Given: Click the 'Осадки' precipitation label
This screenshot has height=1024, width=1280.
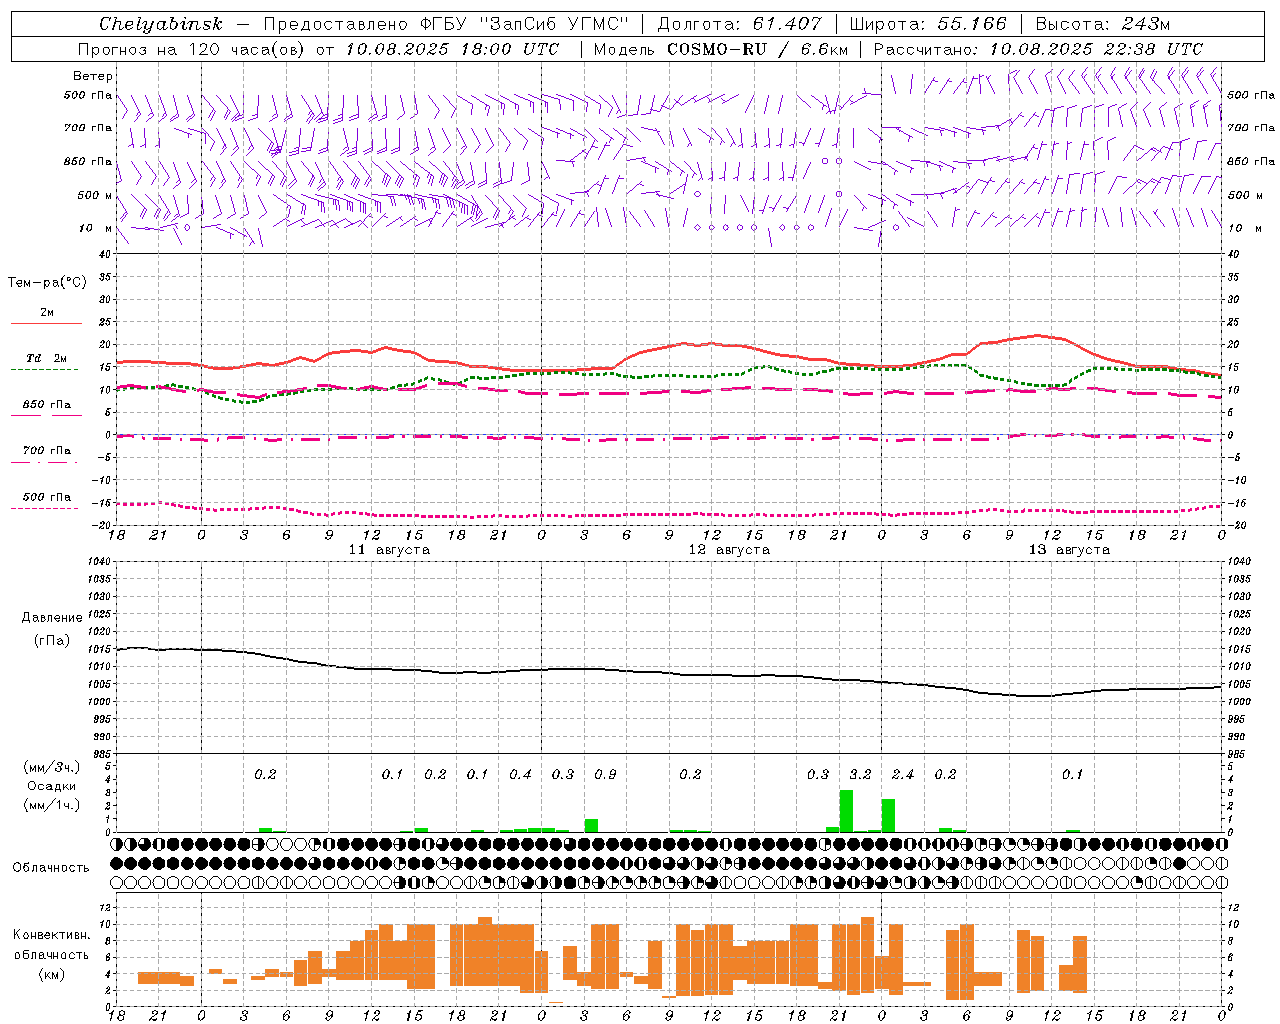Looking at the screenshot, I should [52, 786].
